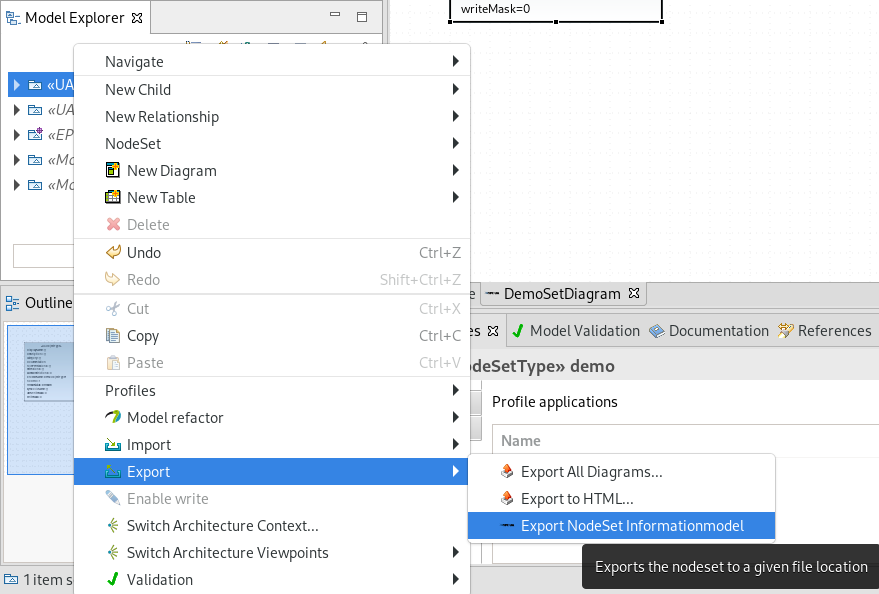This screenshot has height=594, width=879.
Task: Click Export All Diagrams icon
Action: click(x=507, y=472)
